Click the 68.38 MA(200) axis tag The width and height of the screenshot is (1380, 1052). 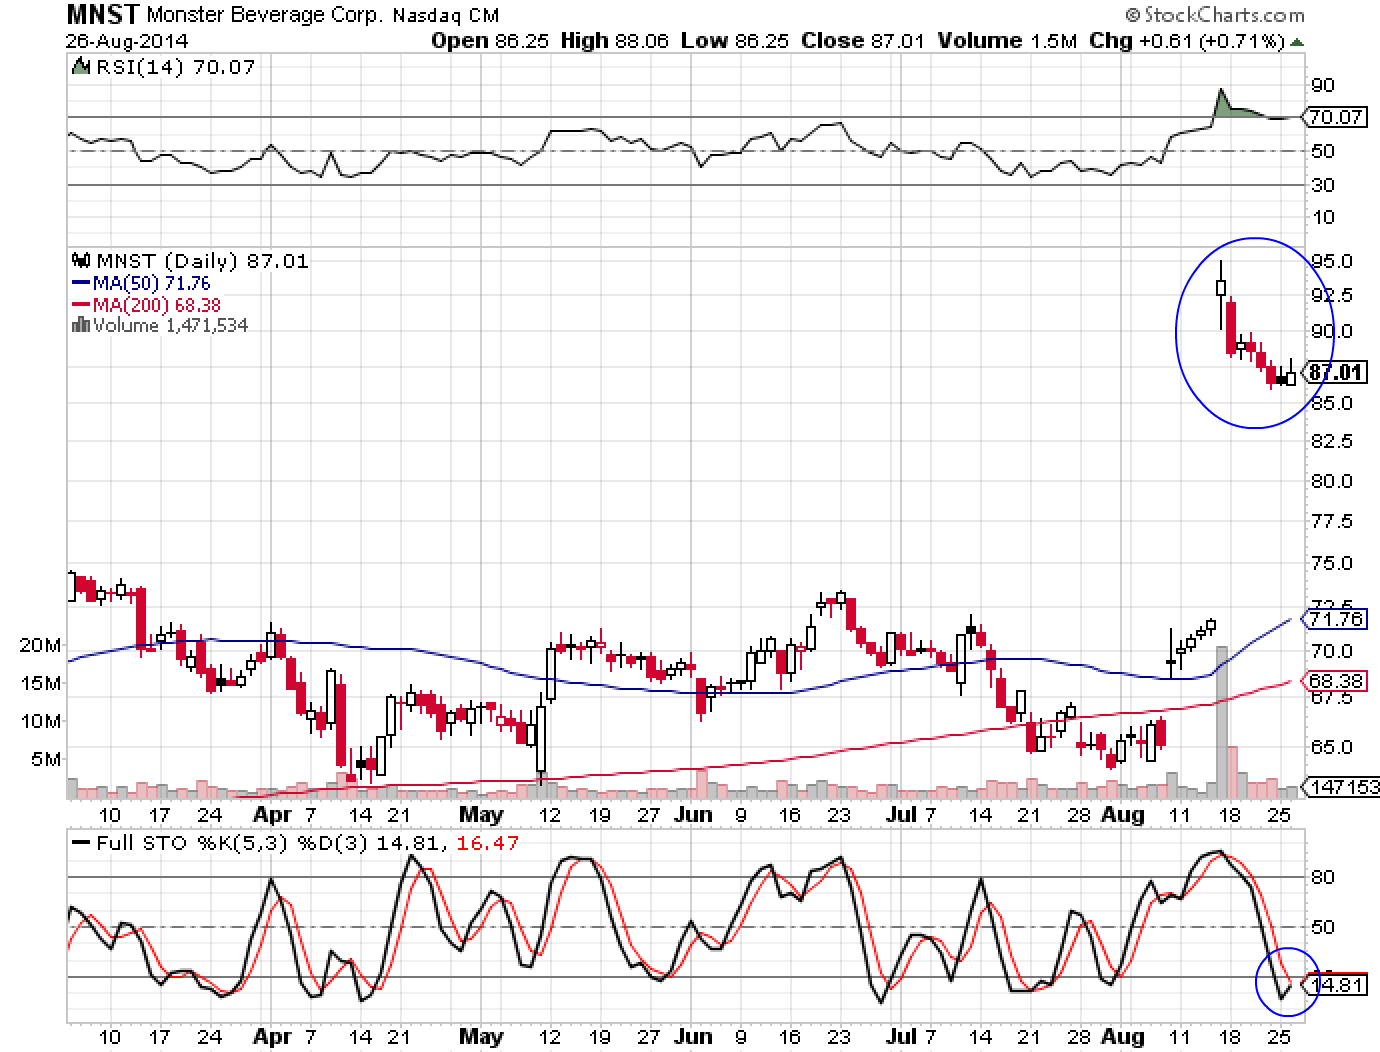[1336, 681]
